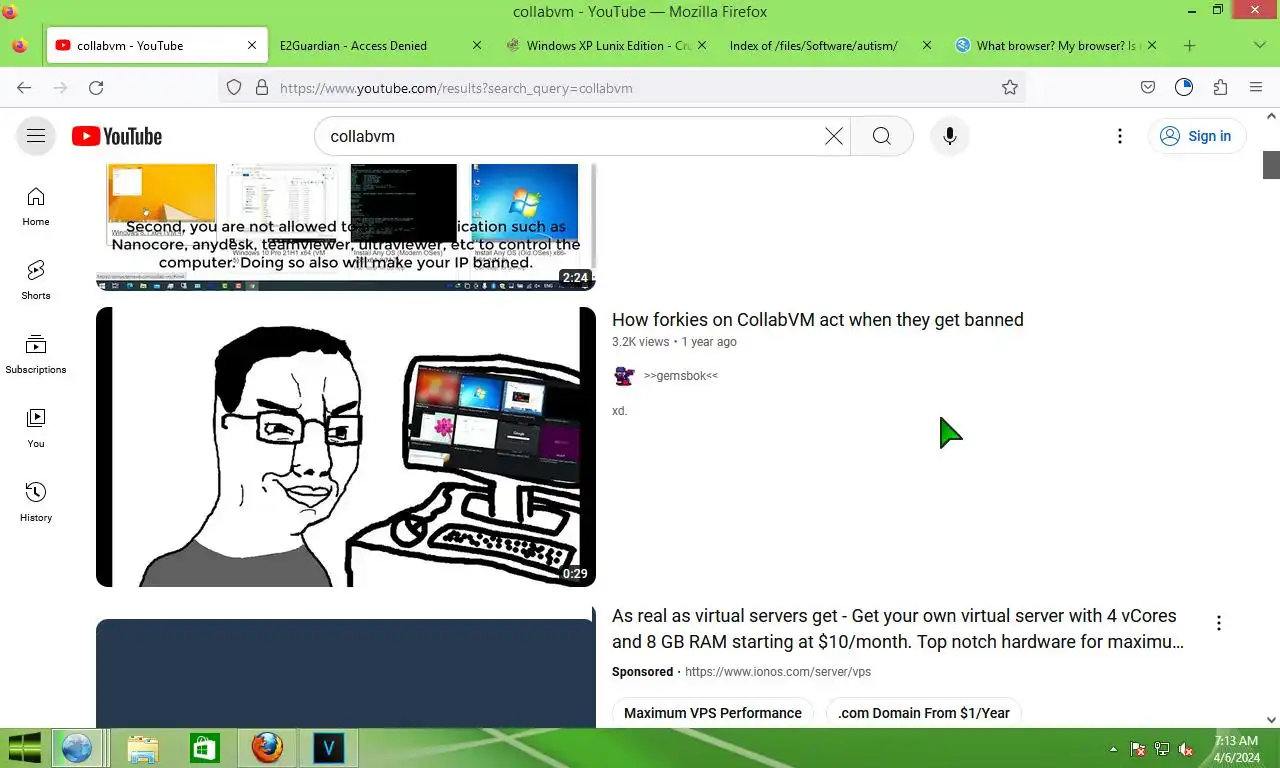Open ad options three-dot menu
The height and width of the screenshot is (768, 1280).
(x=1218, y=623)
